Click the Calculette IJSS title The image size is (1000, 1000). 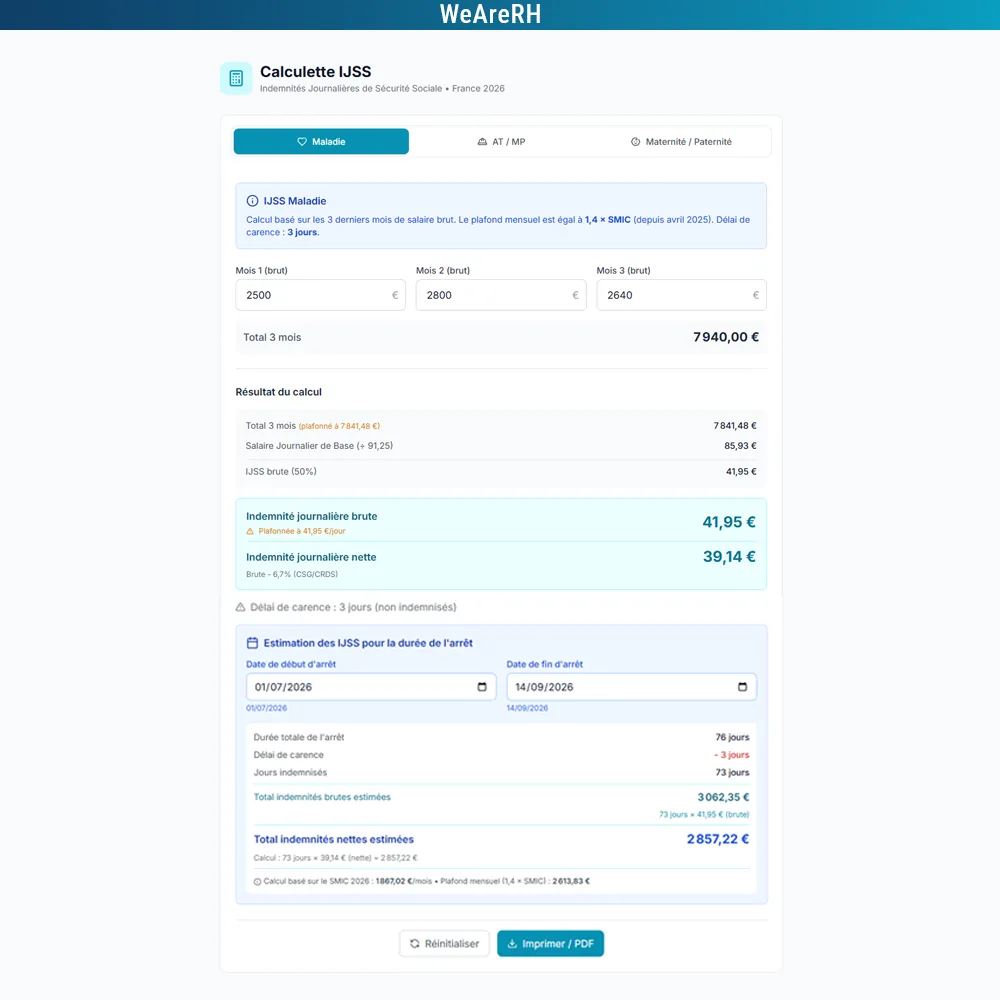click(x=316, y=71)
